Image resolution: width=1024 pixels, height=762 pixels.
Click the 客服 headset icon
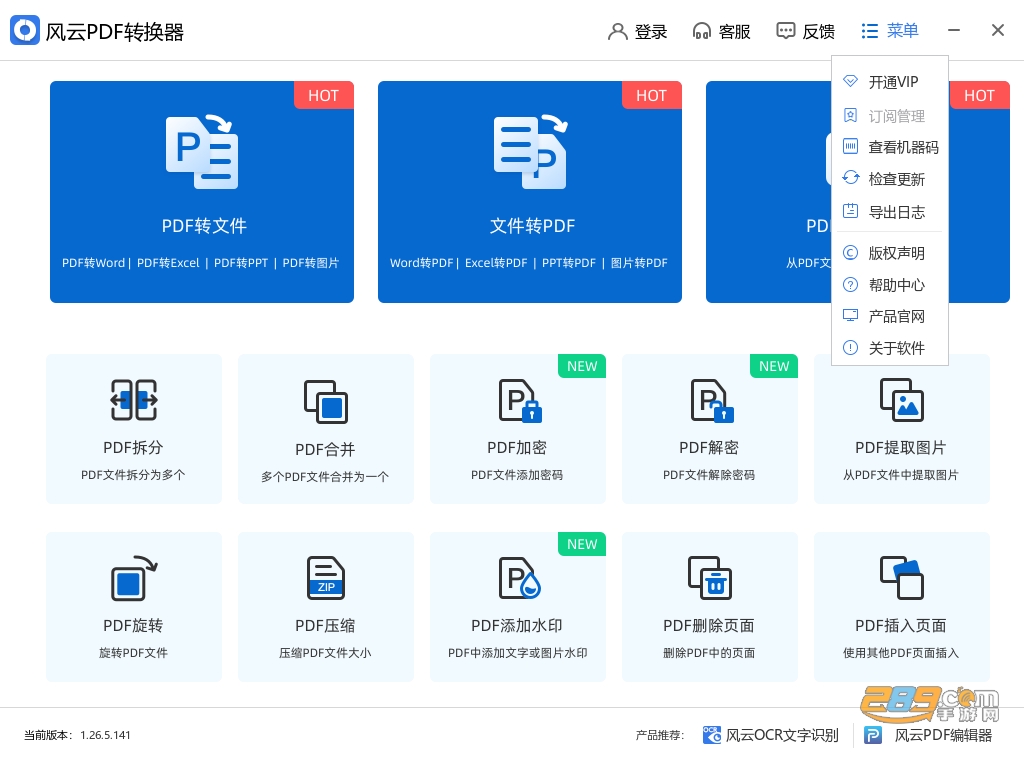pos(701,31)
